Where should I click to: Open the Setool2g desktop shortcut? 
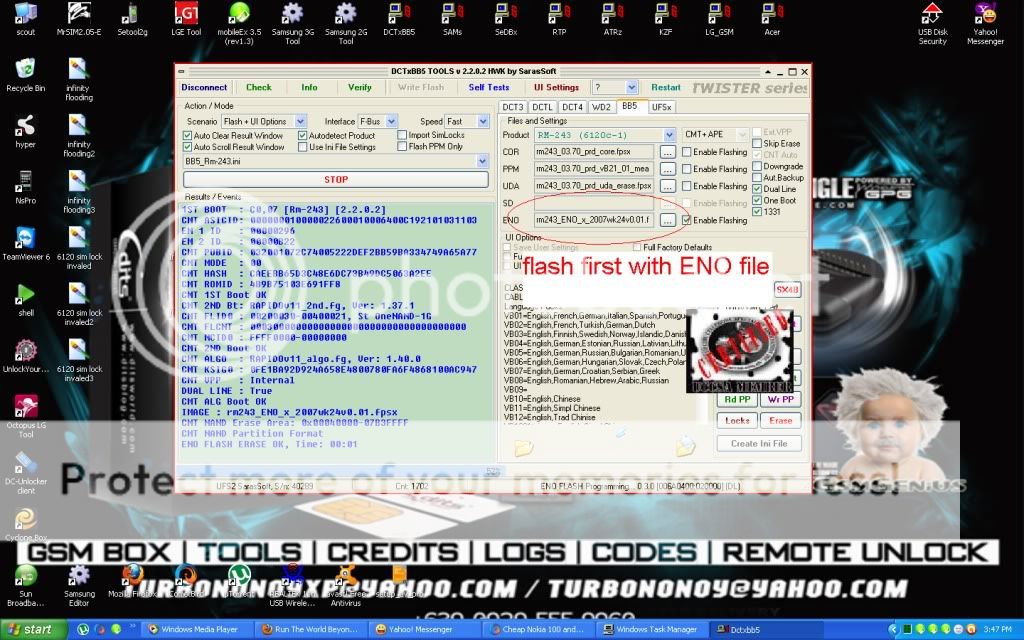[128, 15]
